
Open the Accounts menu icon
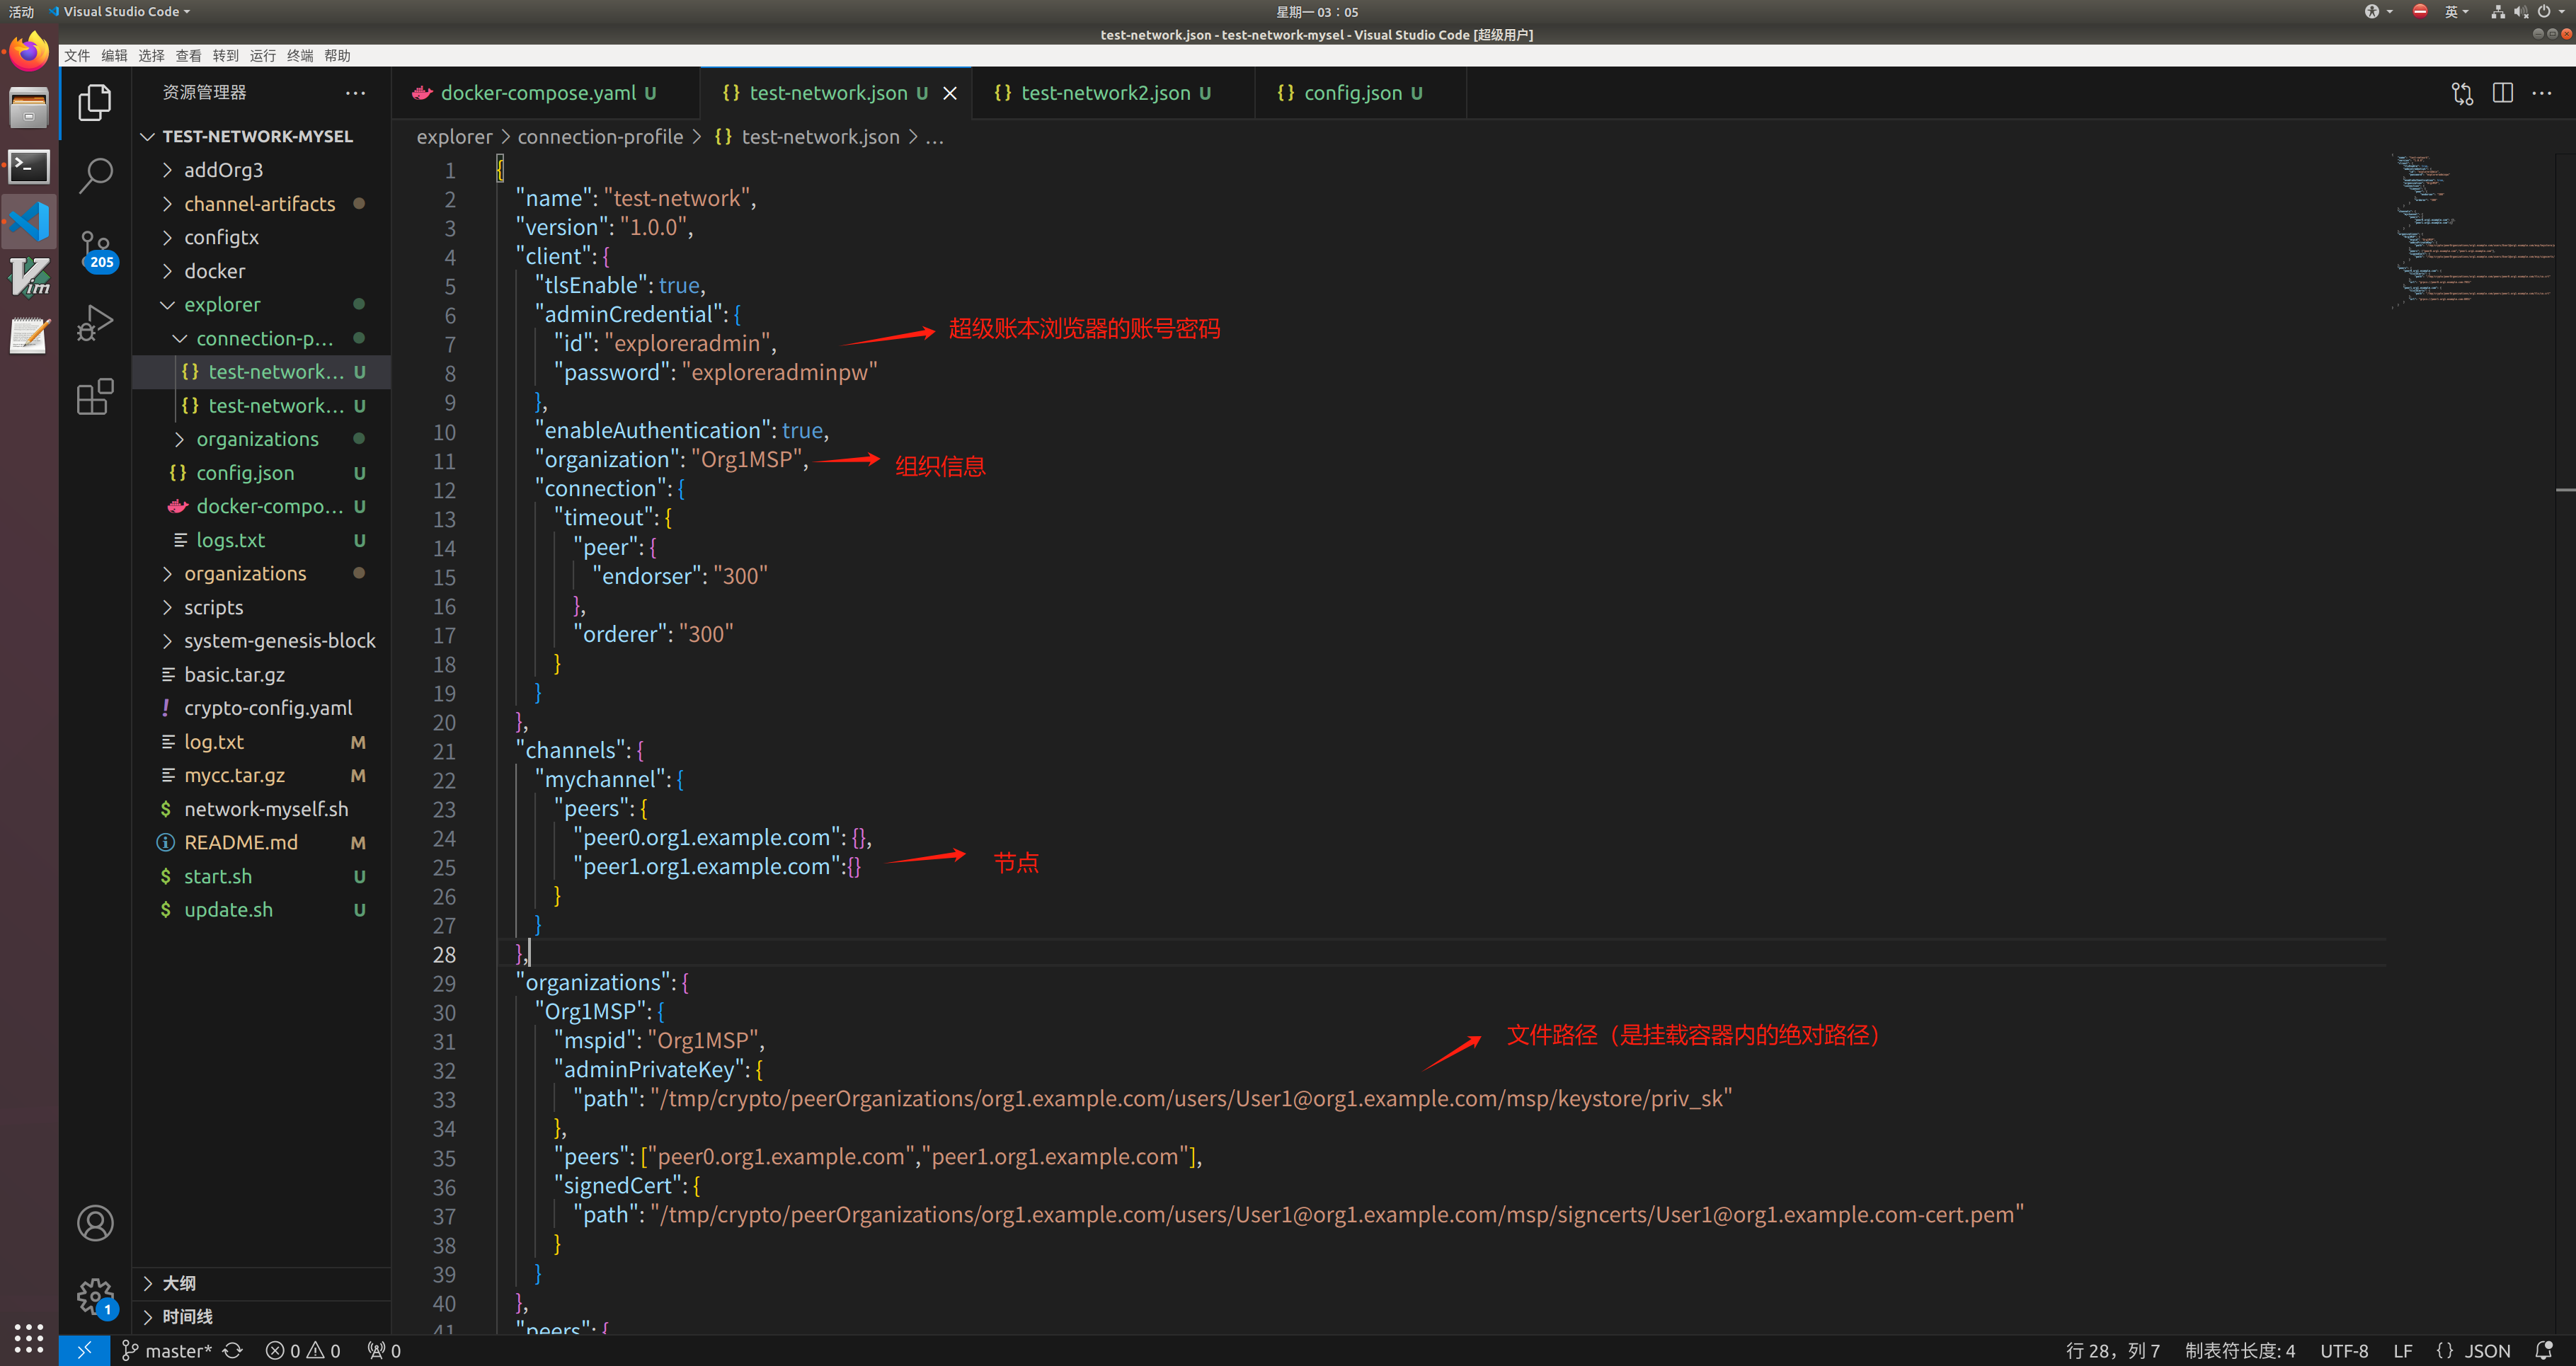(95, 1223)
